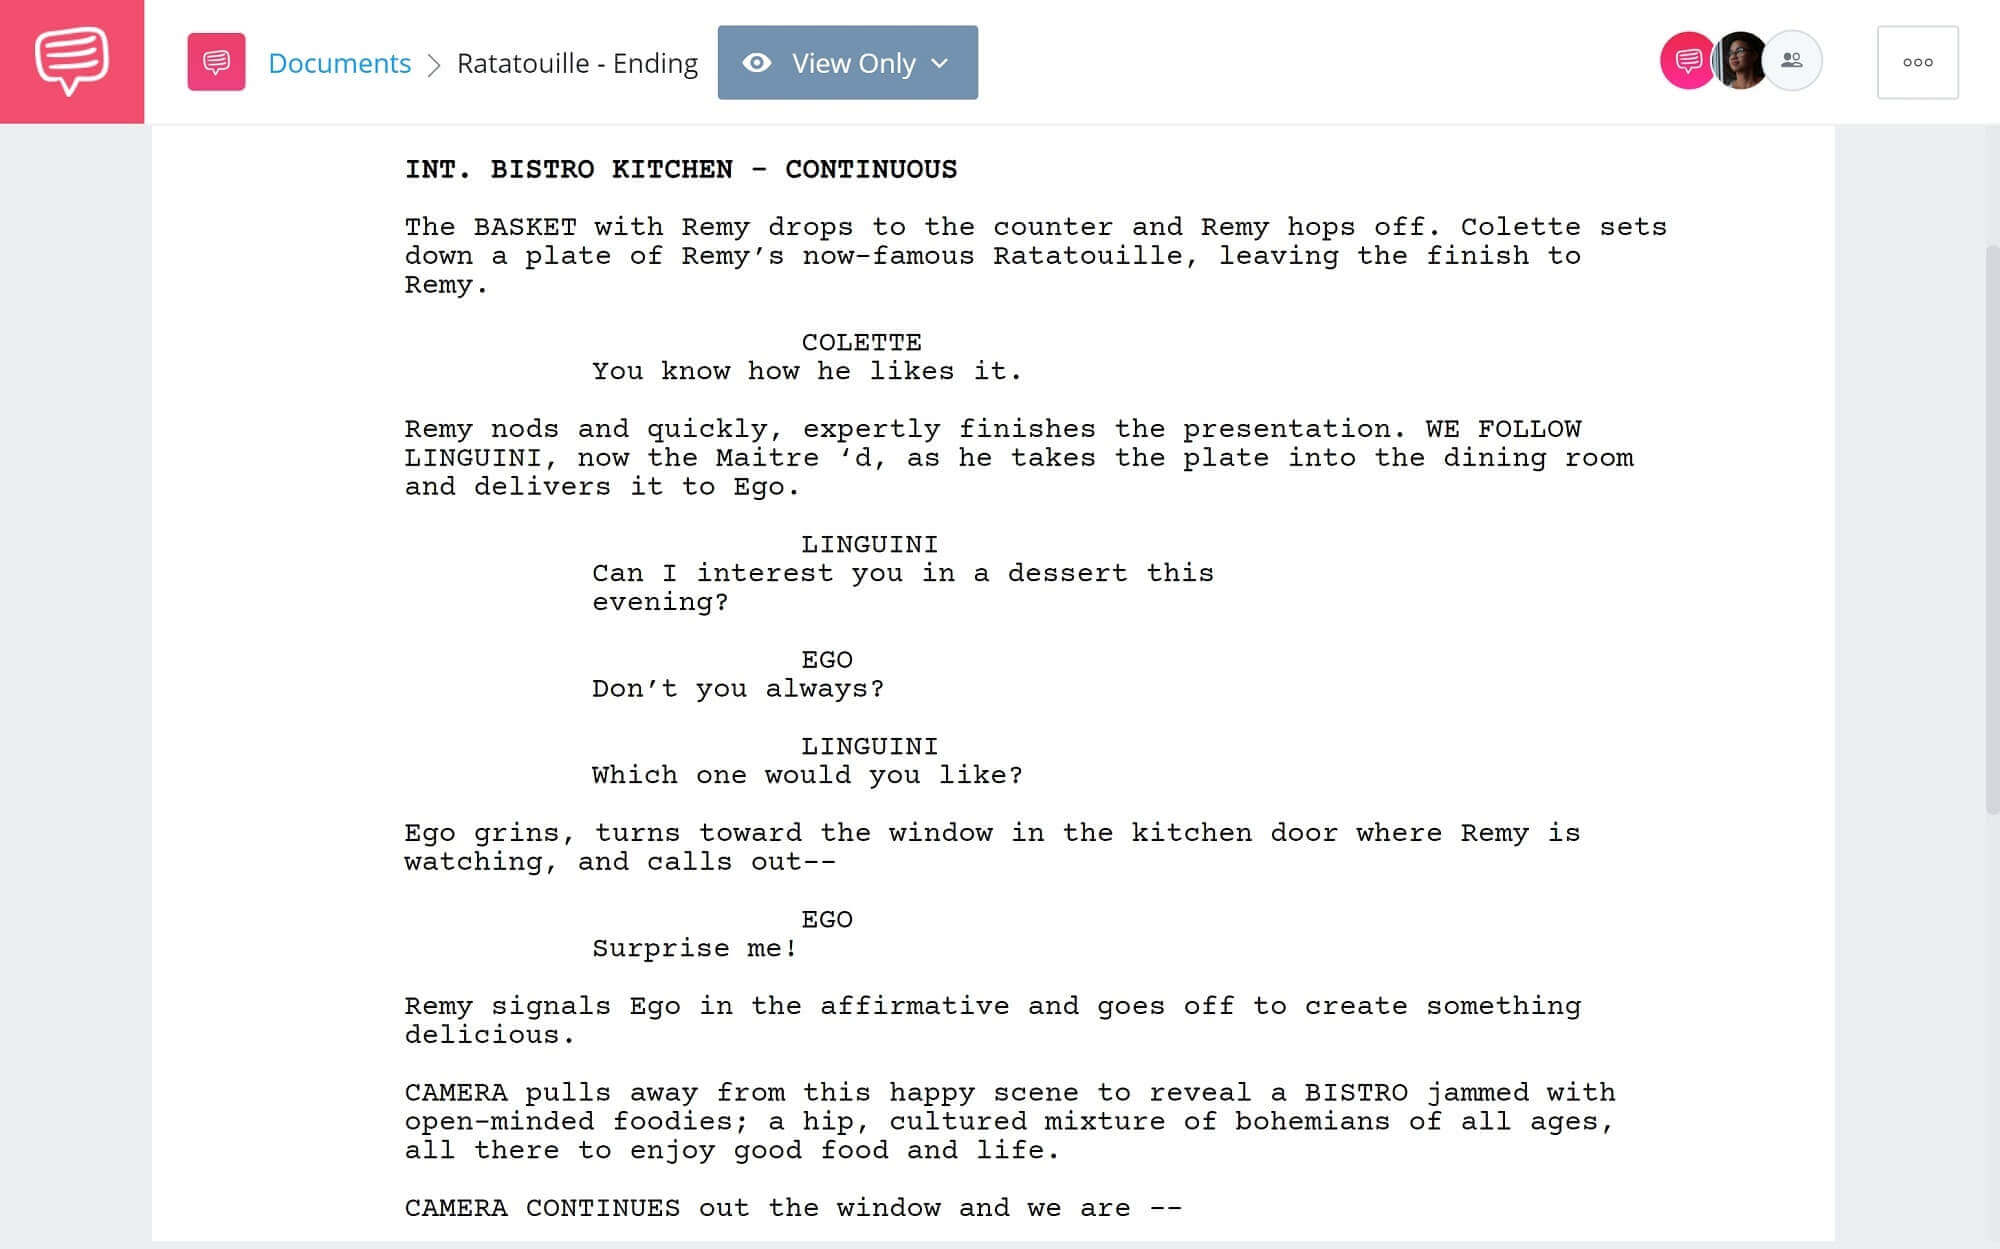
Task: Open the Documents breadcrumb dropdown
Action: (338, 60)
